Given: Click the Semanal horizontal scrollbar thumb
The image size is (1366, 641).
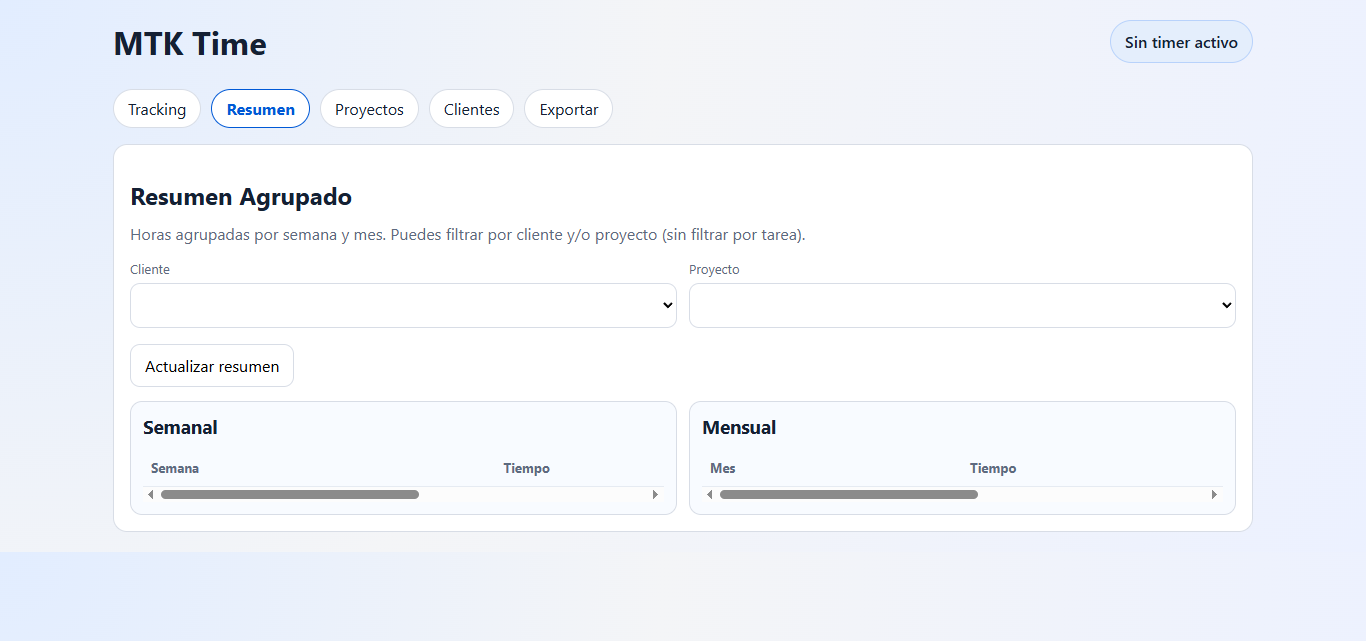Looking at the screenshot, I should (x=290, y=494).
